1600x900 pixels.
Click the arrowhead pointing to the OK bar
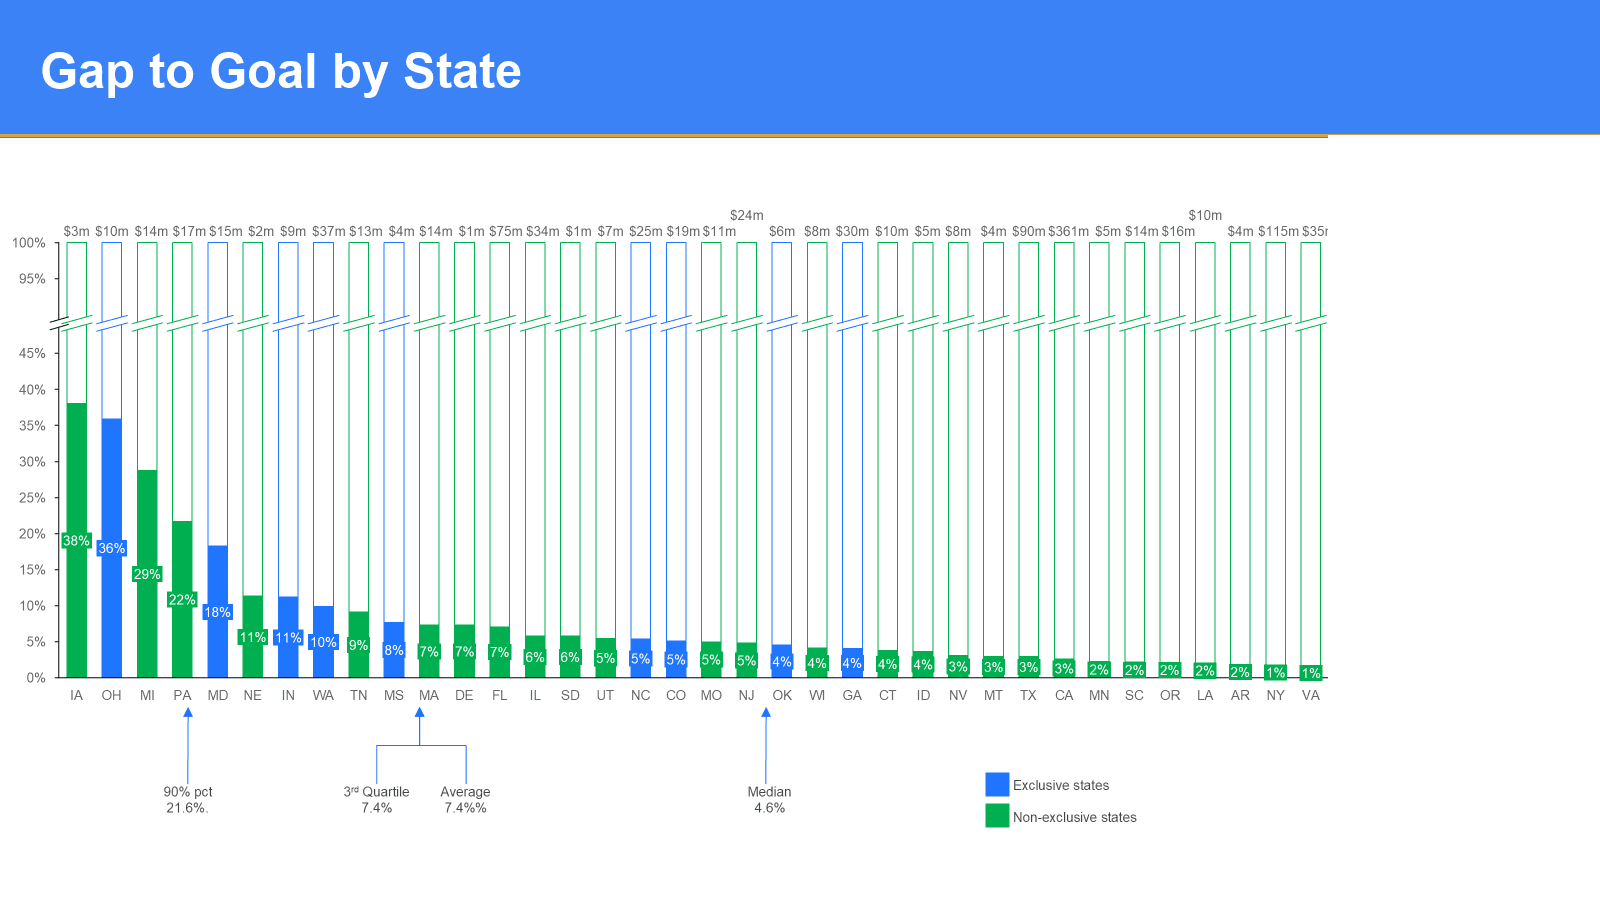766,713
